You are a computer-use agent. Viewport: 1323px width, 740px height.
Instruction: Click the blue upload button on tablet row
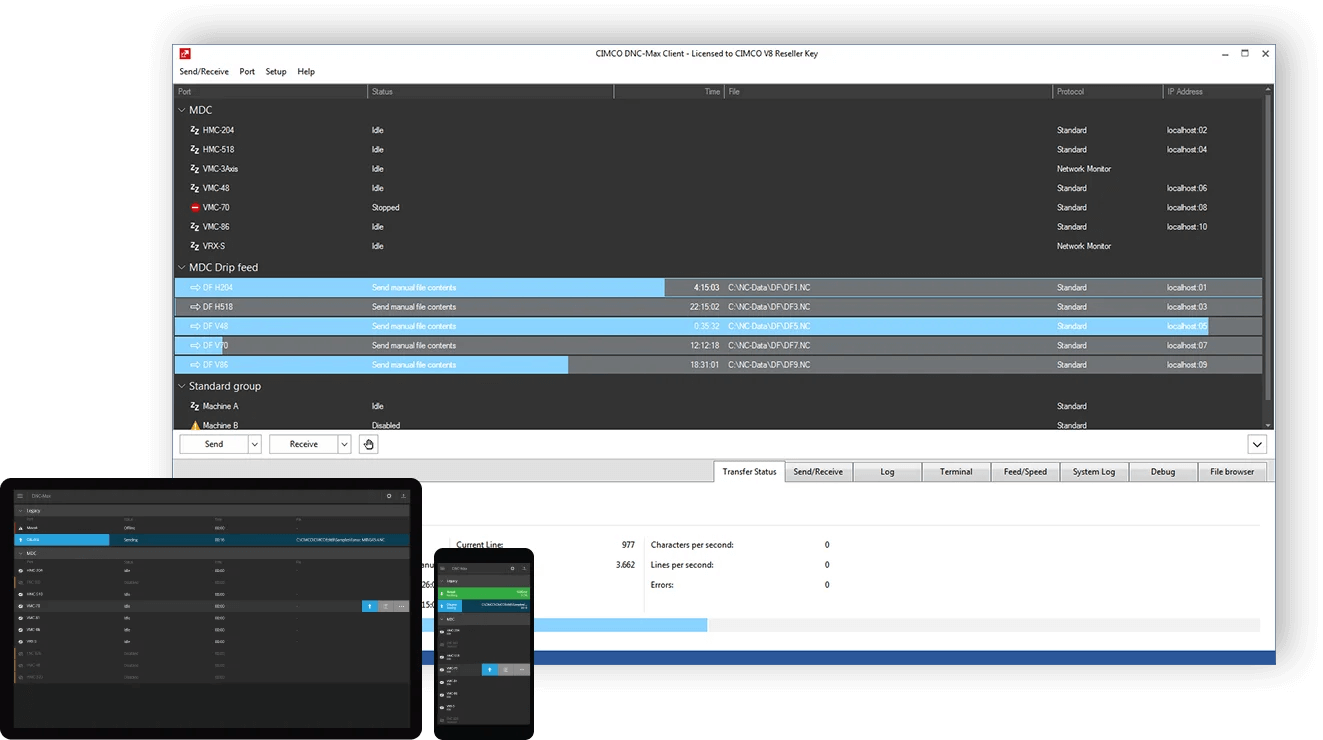point(370,606)
